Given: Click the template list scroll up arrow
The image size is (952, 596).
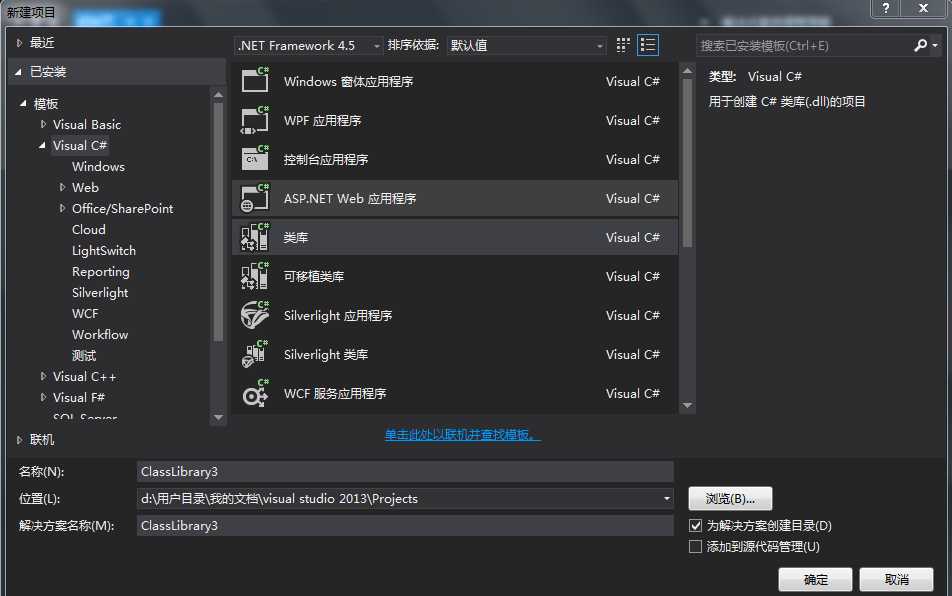Looking at the screenshot, I should click(687, 71).
